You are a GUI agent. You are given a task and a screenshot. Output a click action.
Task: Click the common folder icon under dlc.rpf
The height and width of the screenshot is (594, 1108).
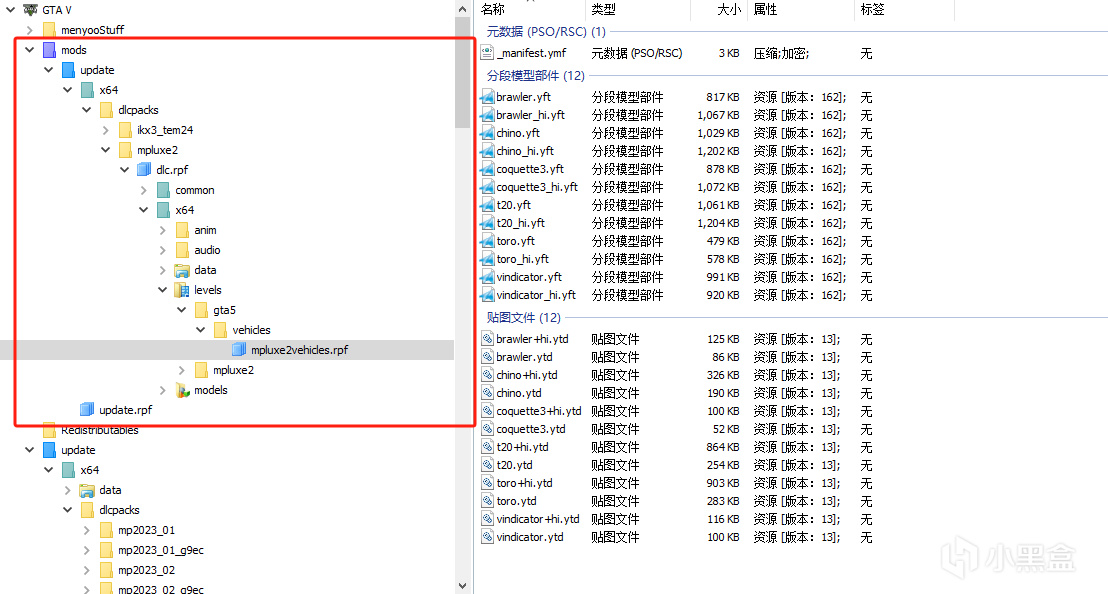tap(163, 190)
